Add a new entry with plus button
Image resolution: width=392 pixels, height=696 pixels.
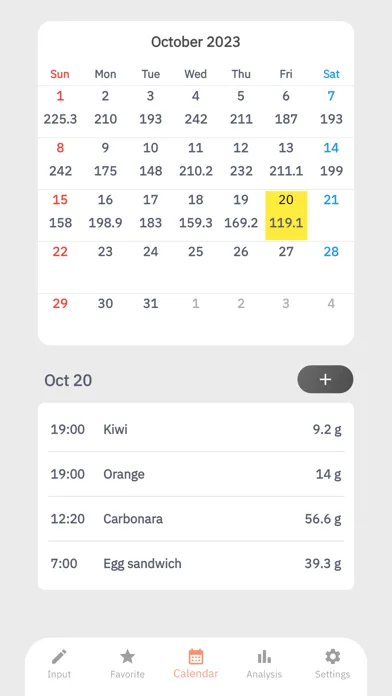pyautogui.click(x=325, y=380)
